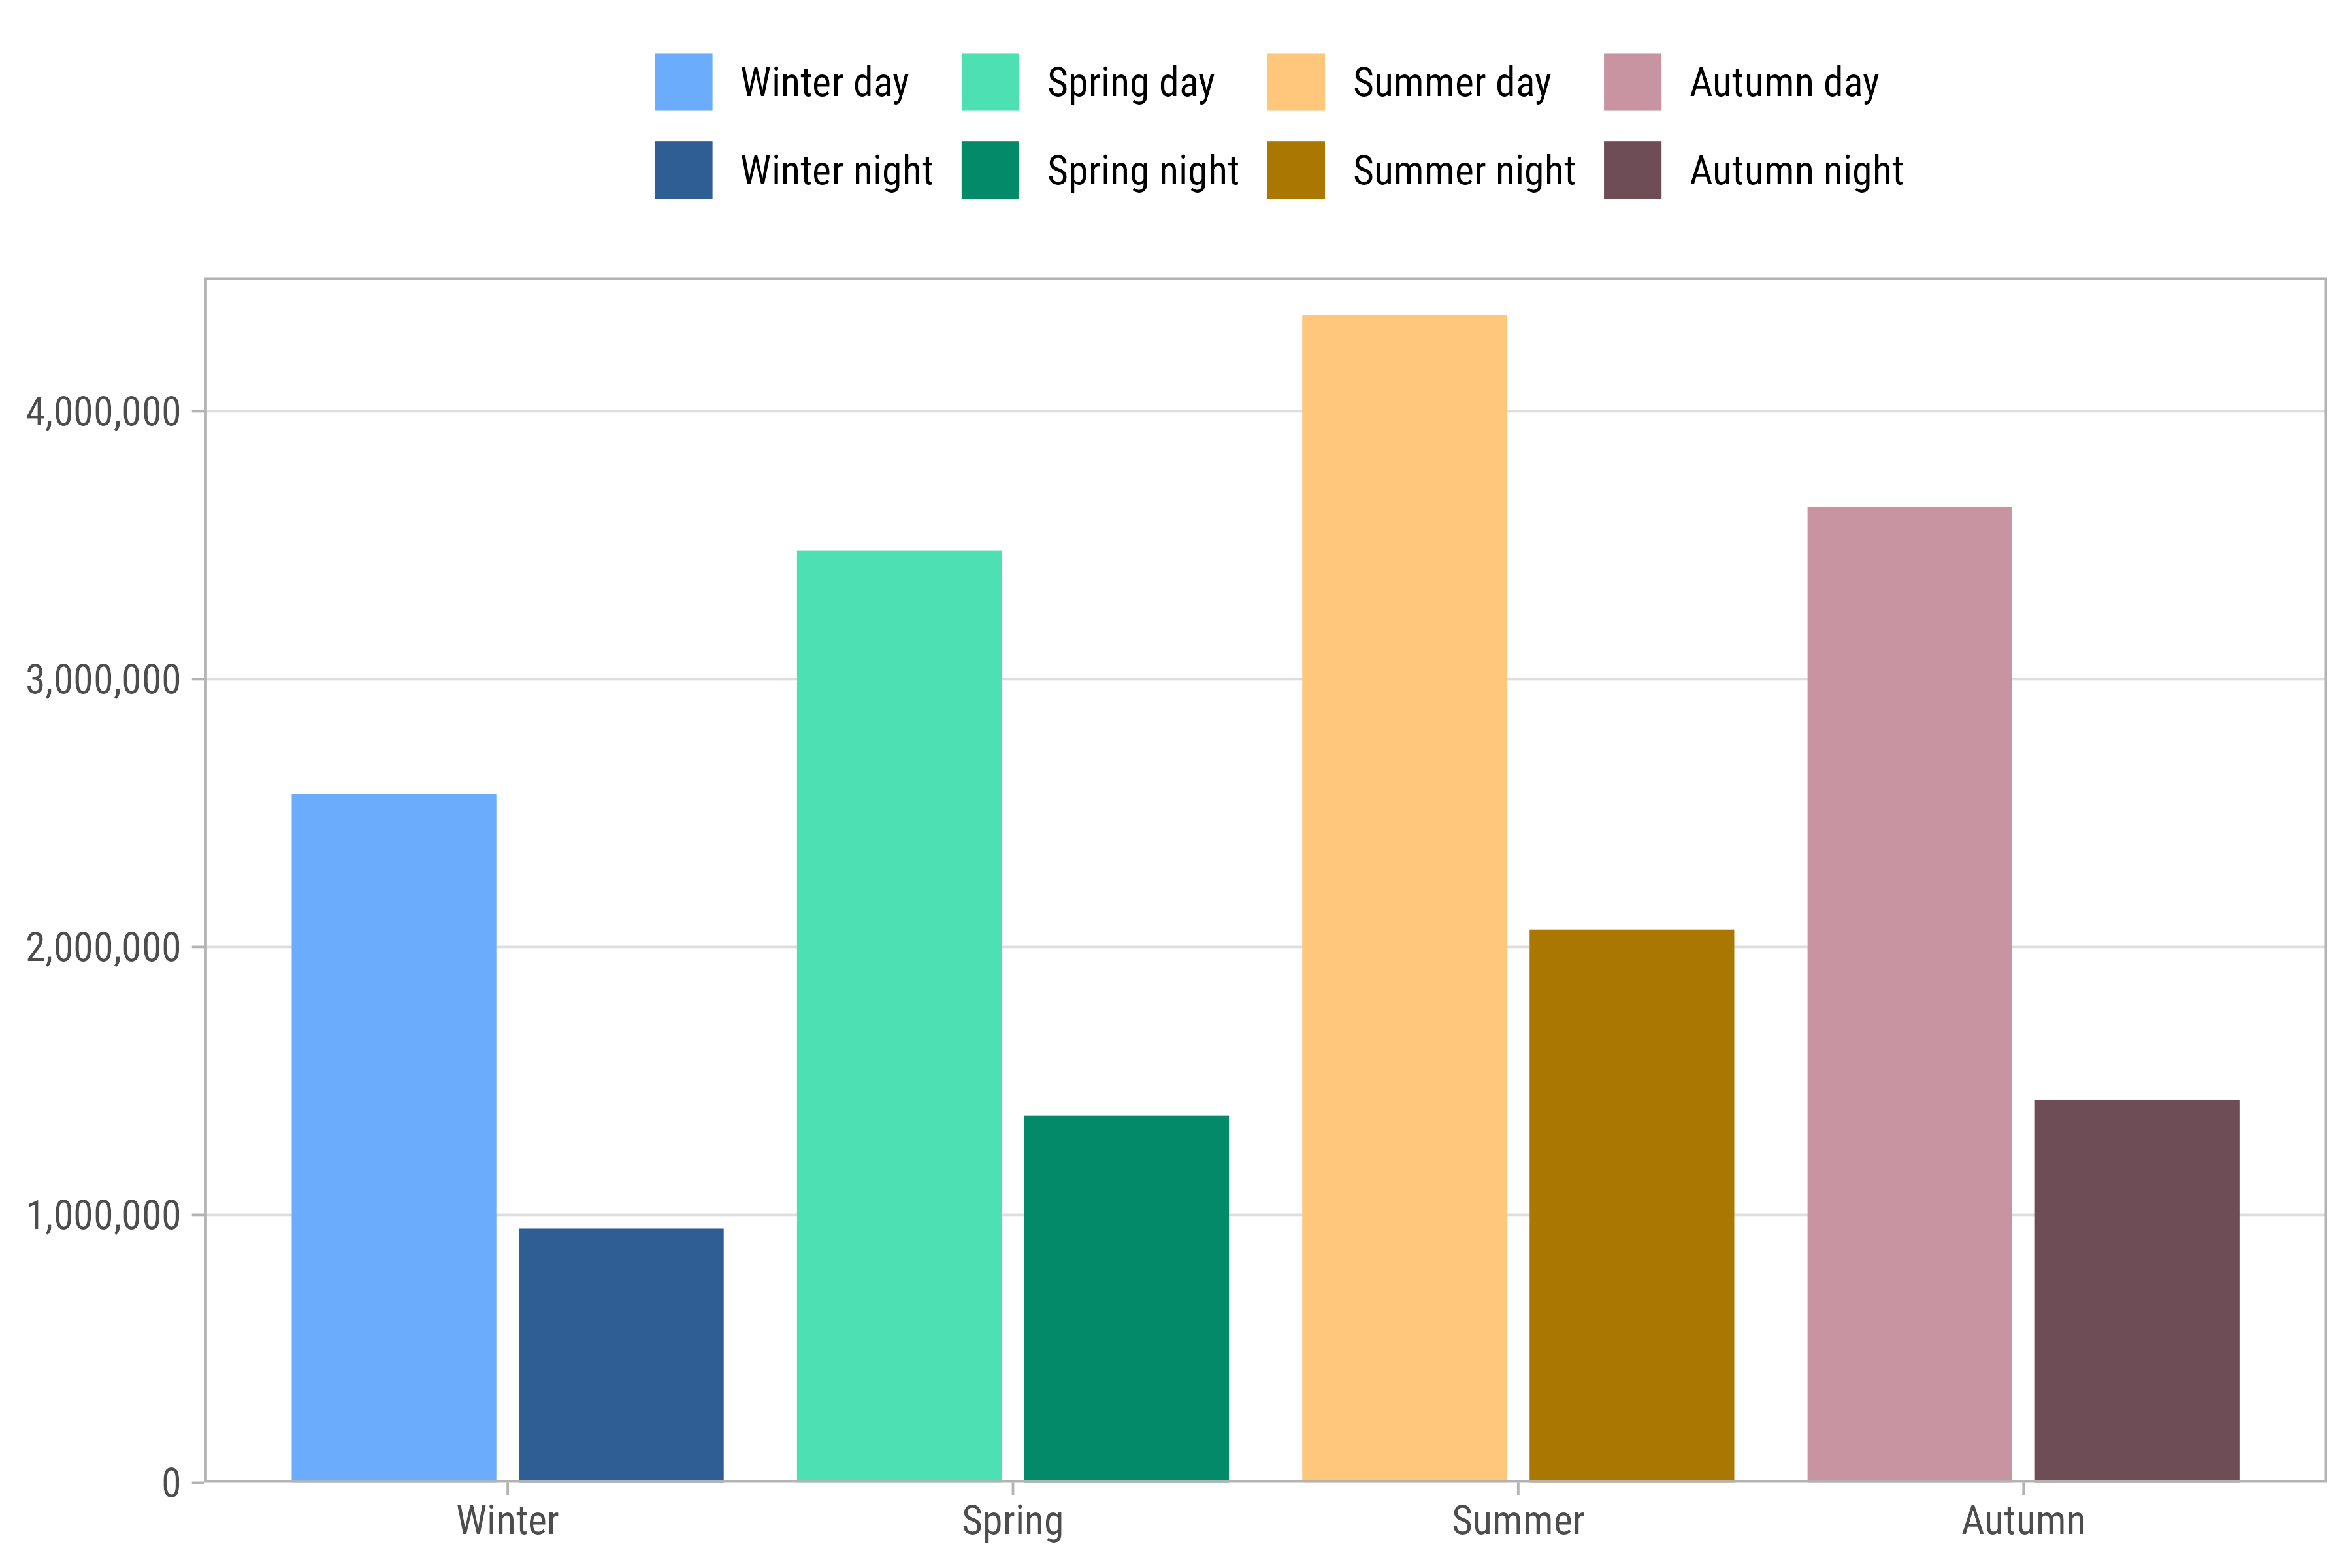
Task: Click the Winter day legend color swatch
Action: pyautogui.click(x=683, y=82)
